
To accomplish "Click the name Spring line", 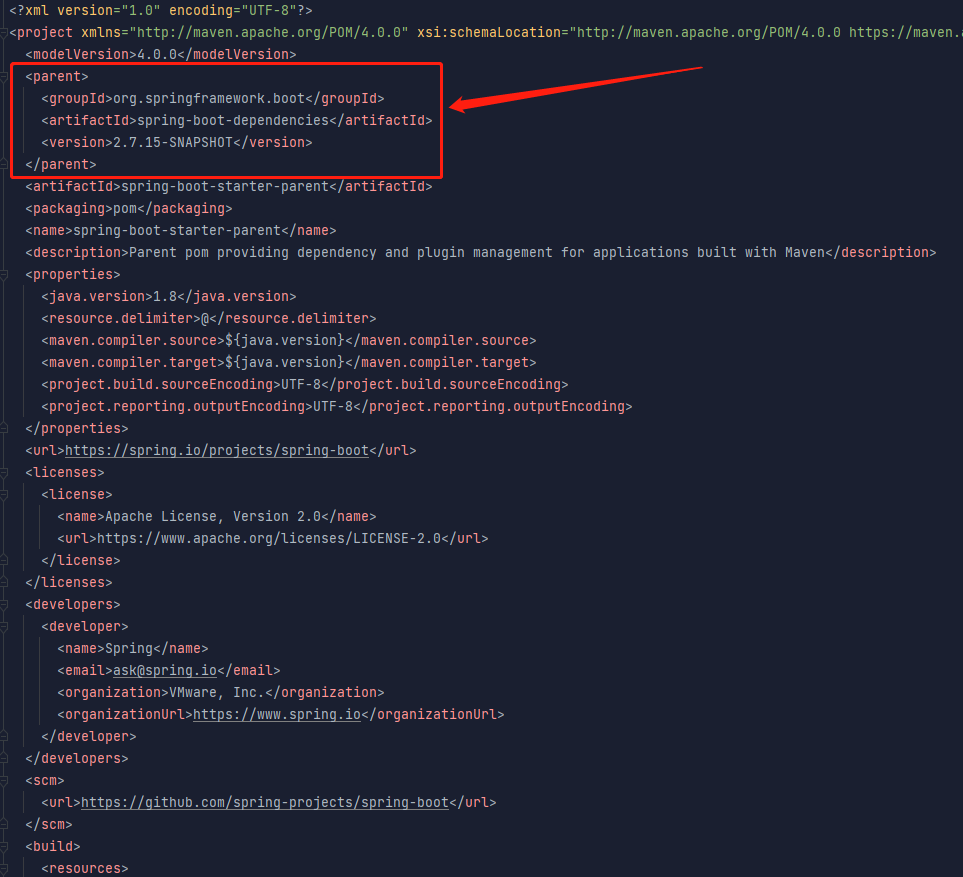I will click(133, 649).
